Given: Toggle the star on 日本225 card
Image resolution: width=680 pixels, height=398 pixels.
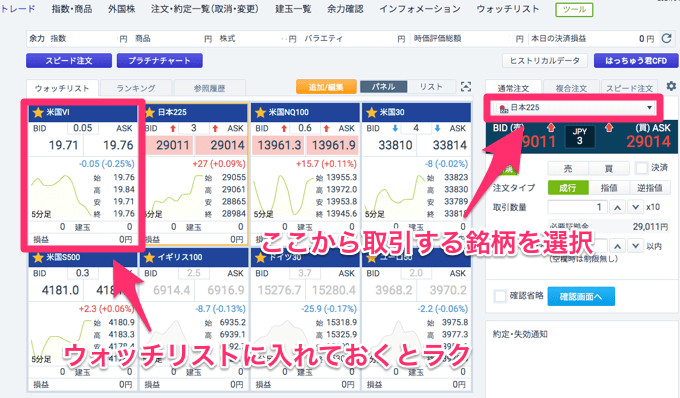Looking at the screenshot, I should (150, 113).
